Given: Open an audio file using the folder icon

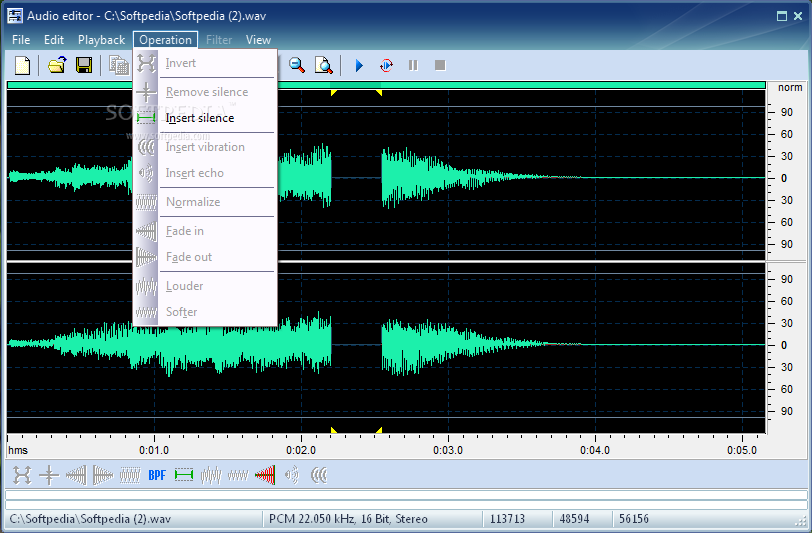Looking at the screenshot, I should (57, 65).
